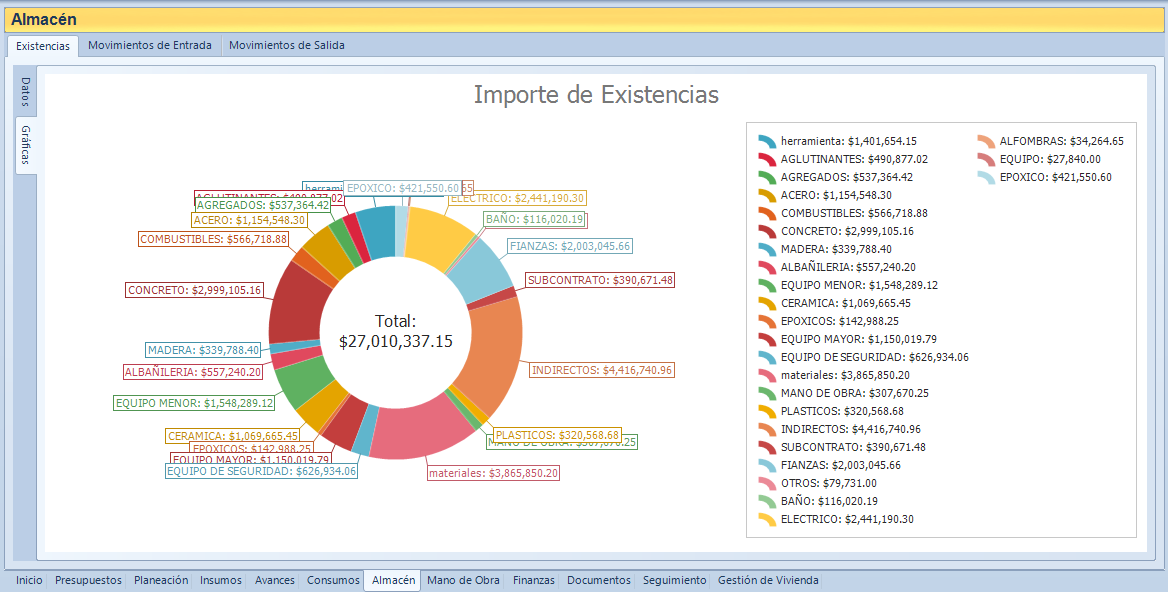Image resolution: width=1168 pixels, height=592 pixels.
Task: Select the ALBAÑILERIA $557,240.20 chart label
Action: (x=193, y=372)
